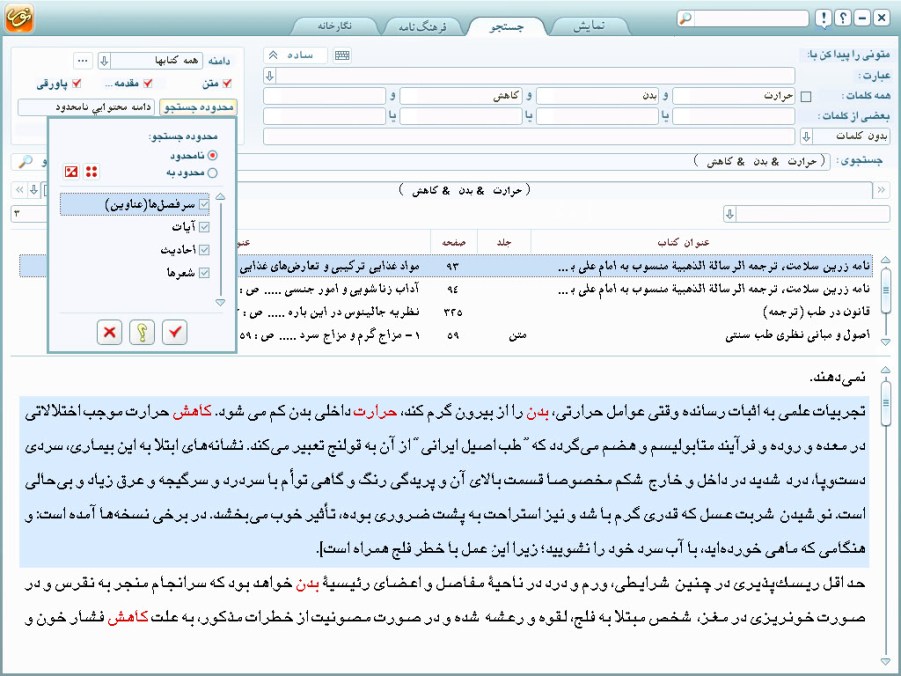Click the magnifier icon in top search box
Viewport: 901px width, 676px height.
(685, 18)
